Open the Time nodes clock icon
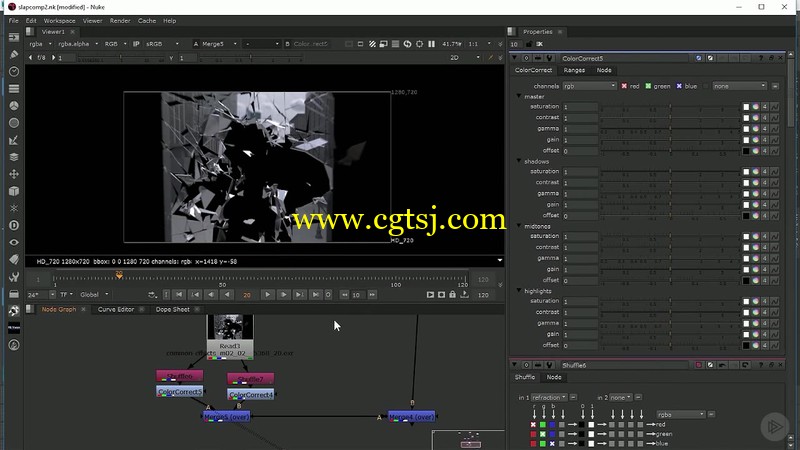 pos(14,71)
